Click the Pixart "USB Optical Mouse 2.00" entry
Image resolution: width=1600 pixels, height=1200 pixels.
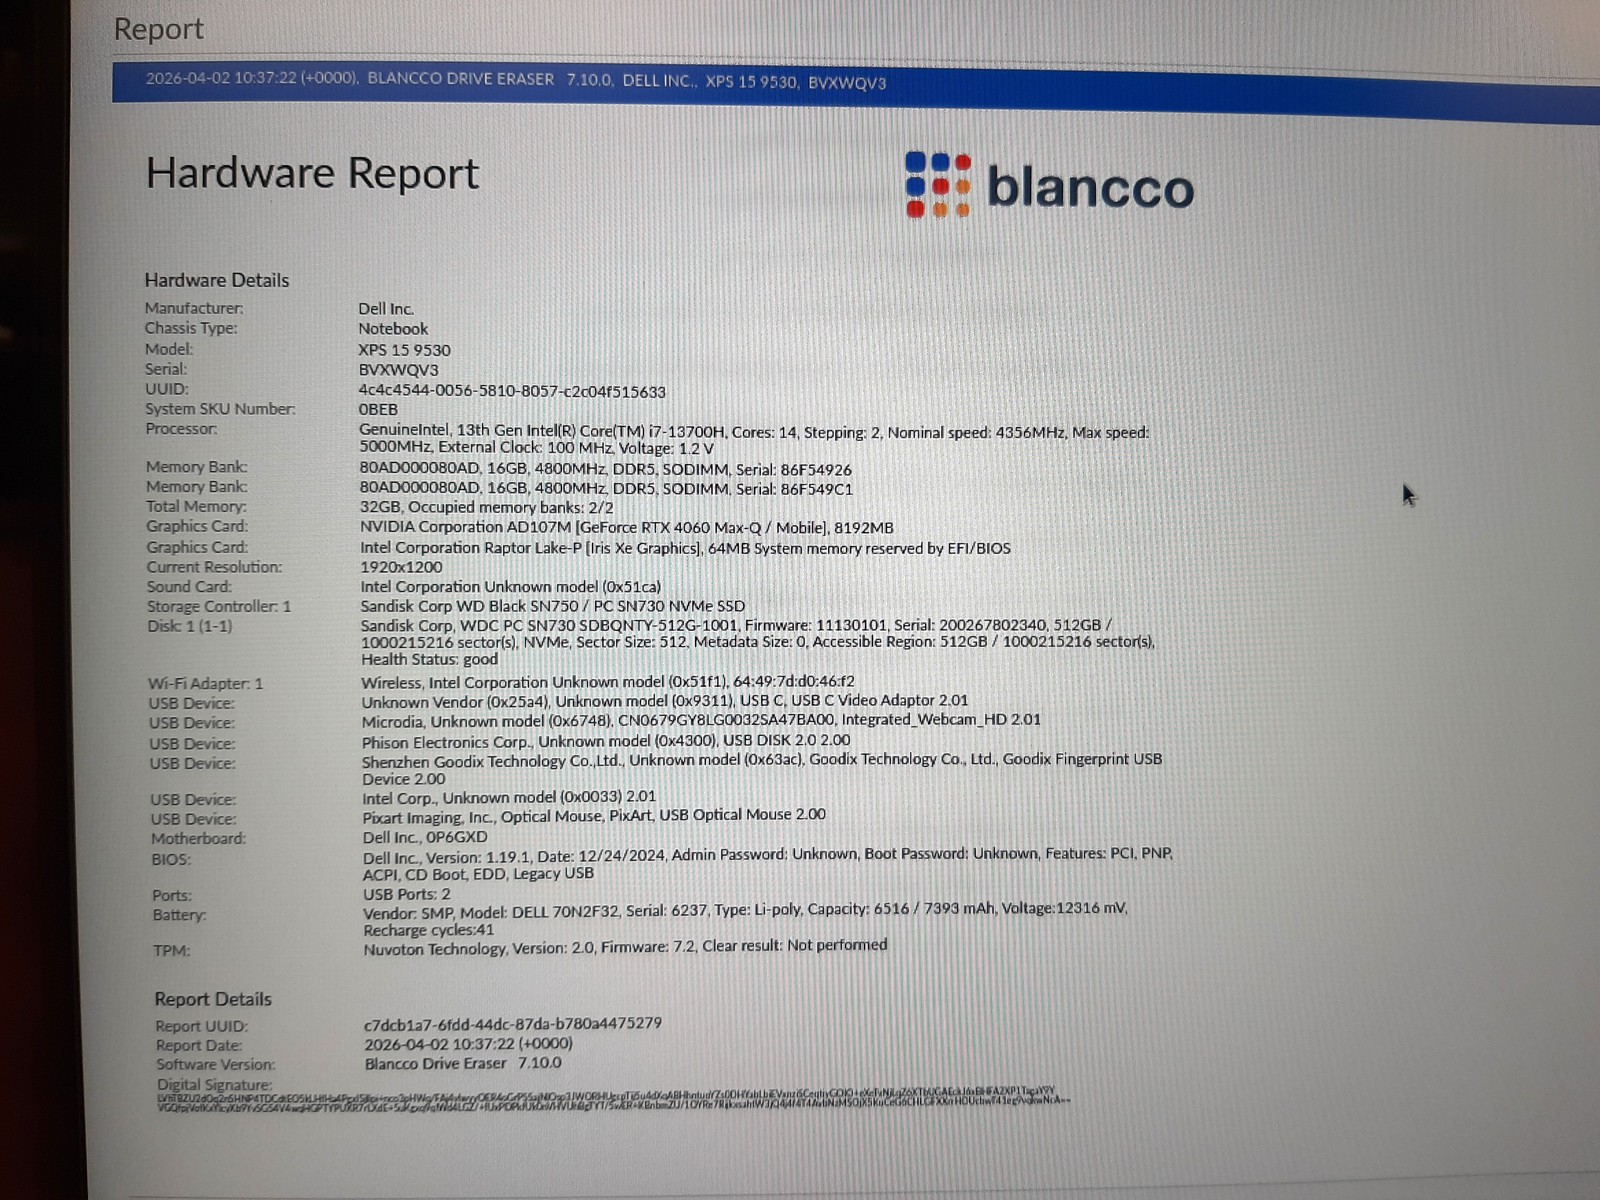594,815
